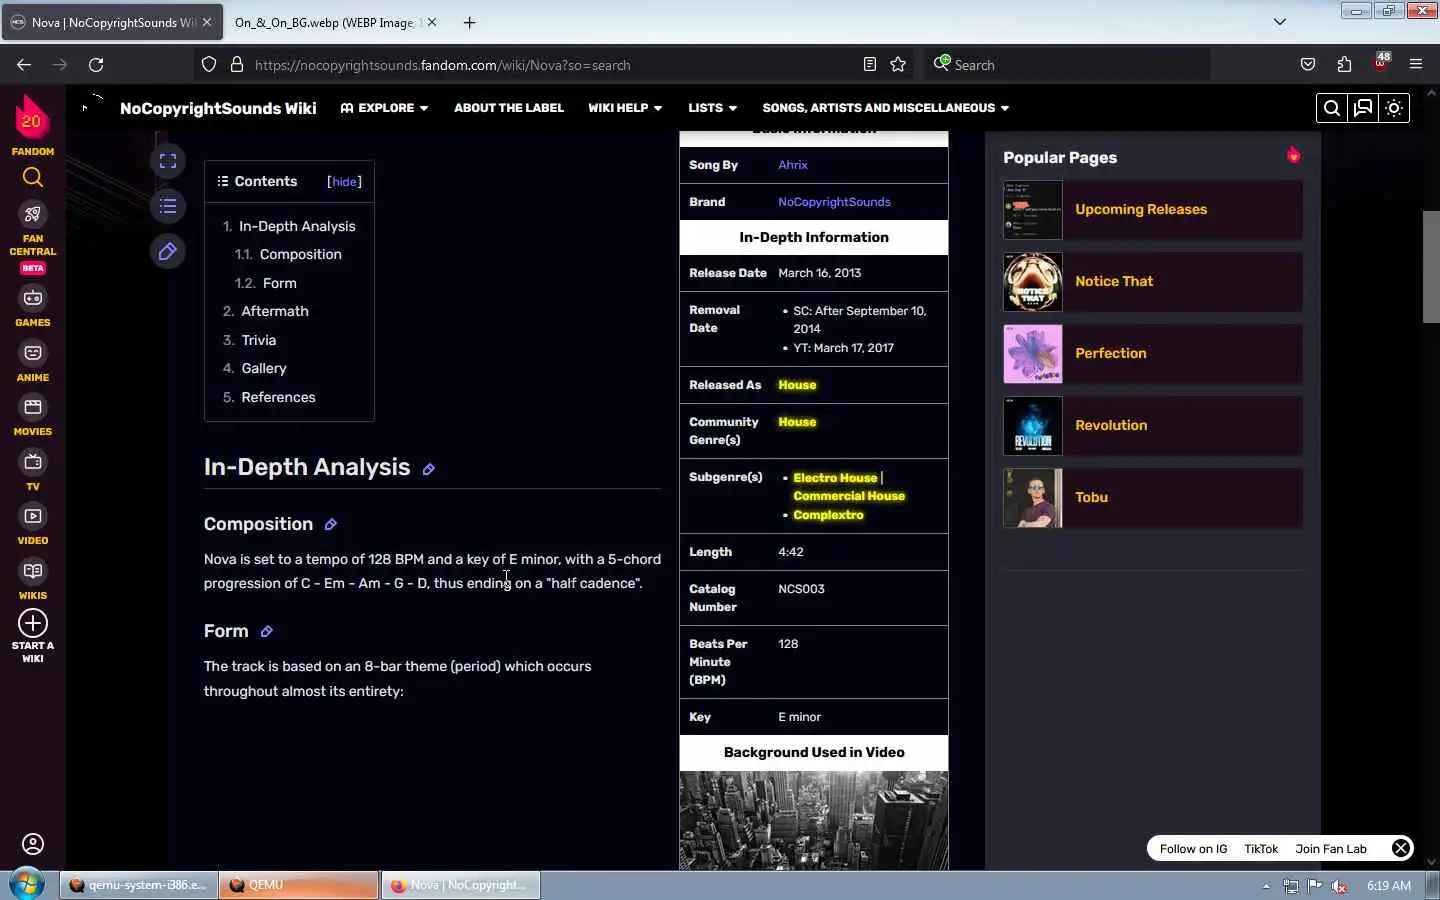Jump to Gallery in Contents
Viewport: 1440px width, 900px height.
coord(264,369)
